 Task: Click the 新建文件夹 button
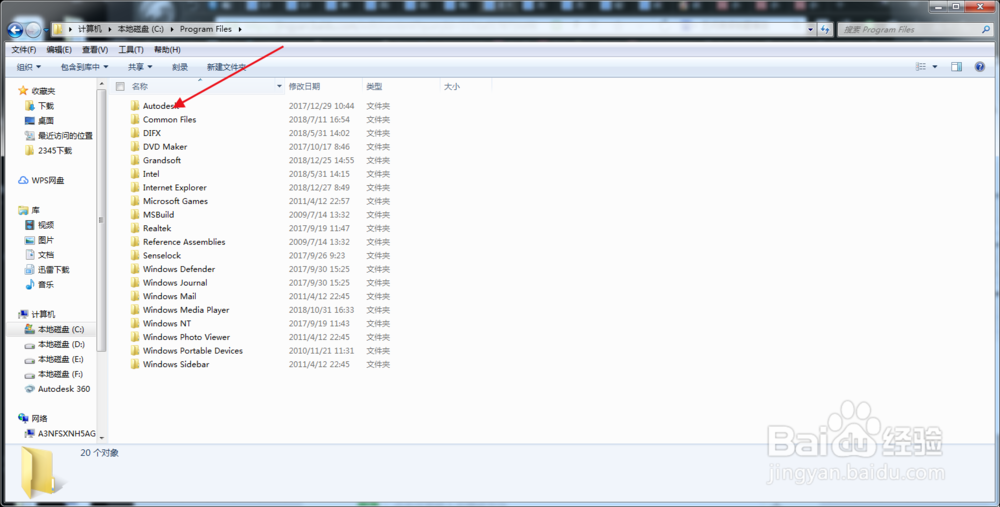coord(226,67)
